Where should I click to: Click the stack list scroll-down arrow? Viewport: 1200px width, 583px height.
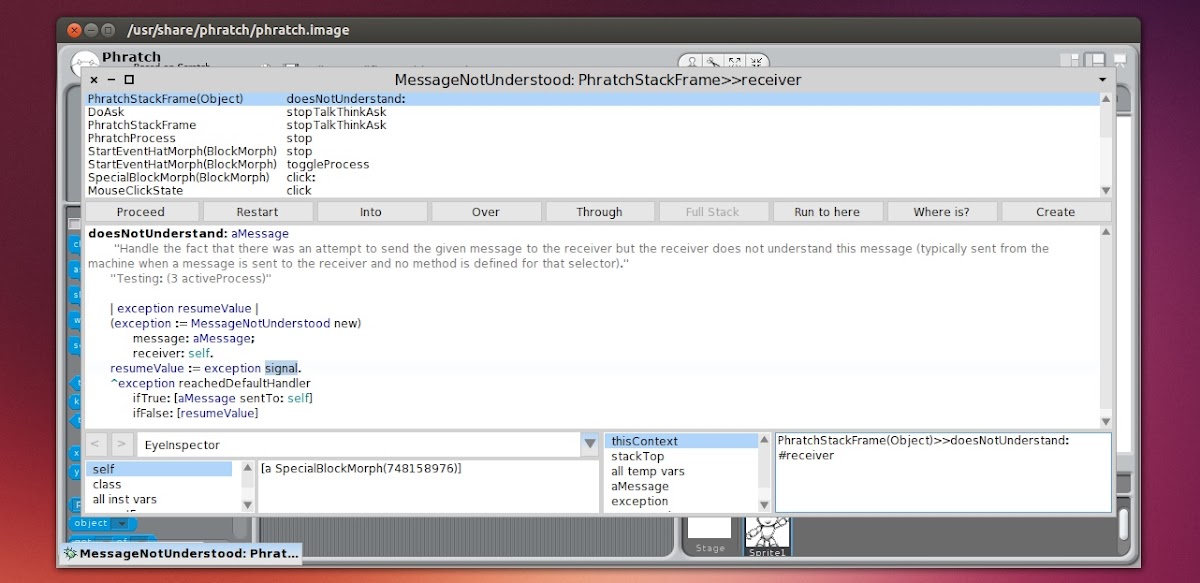[1105, 190]
